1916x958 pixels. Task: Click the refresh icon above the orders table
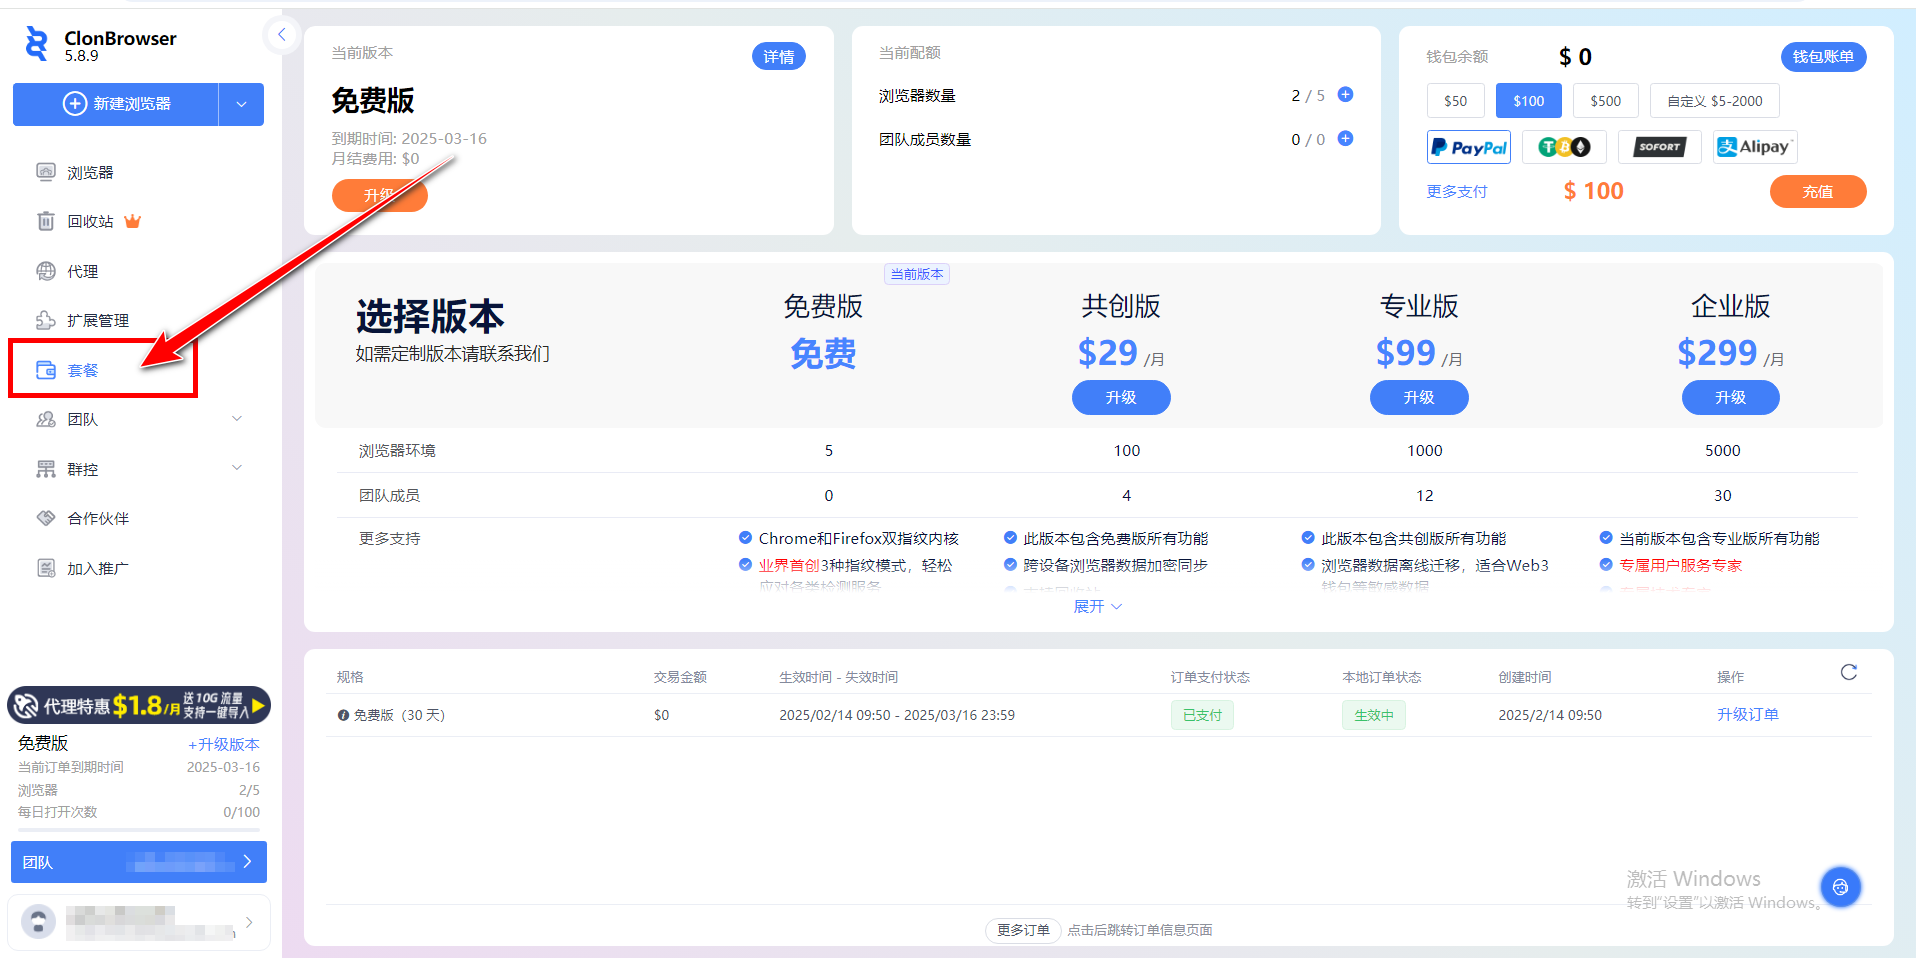point(1848,672)
